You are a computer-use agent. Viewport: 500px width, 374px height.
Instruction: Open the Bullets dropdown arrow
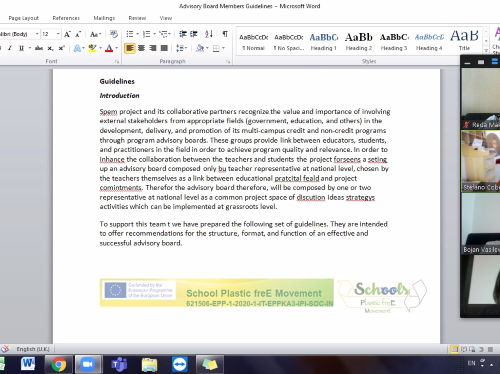tap(137, 34)
